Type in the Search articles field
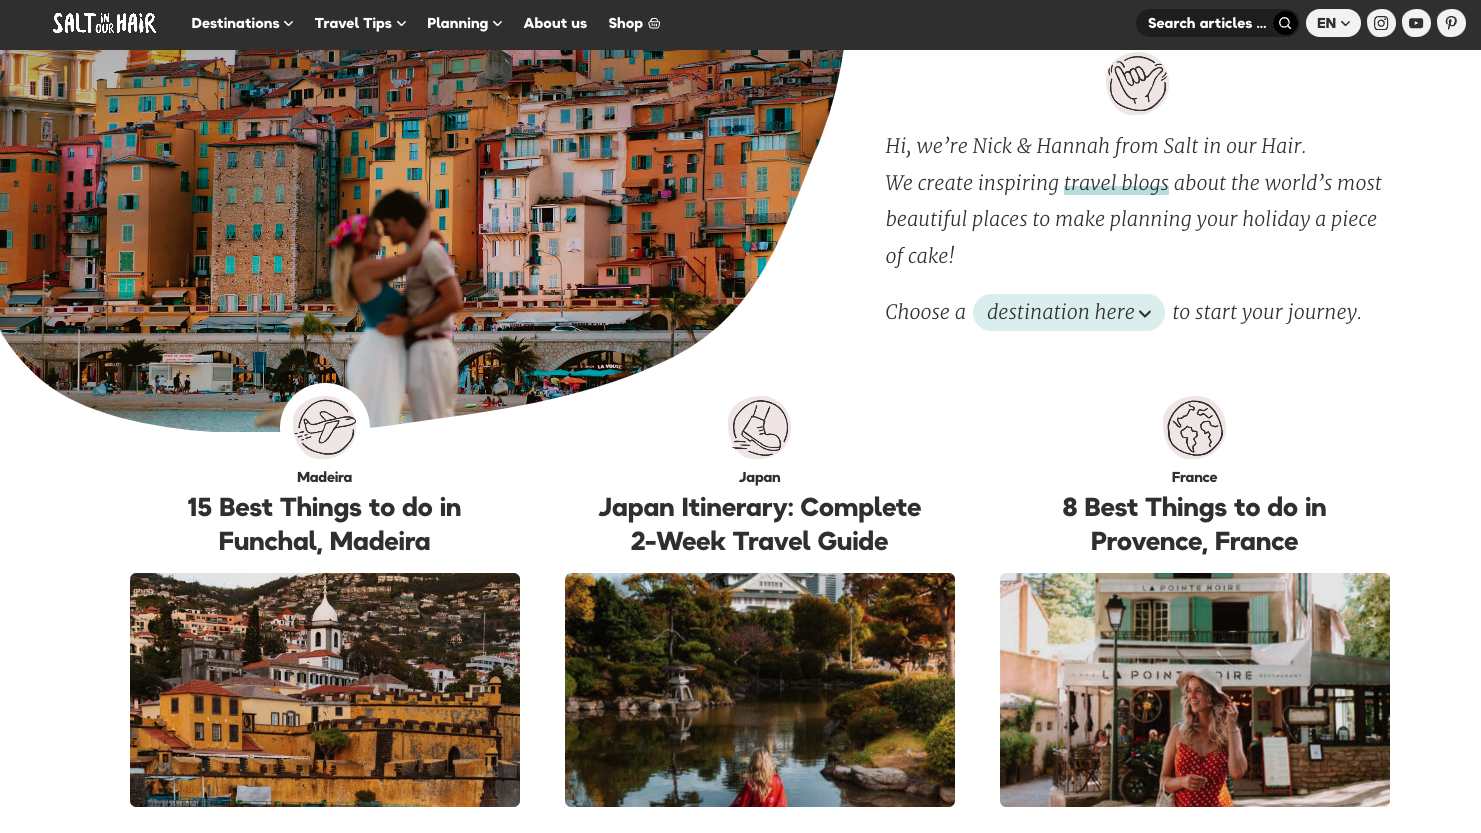 click(1207, 23)
